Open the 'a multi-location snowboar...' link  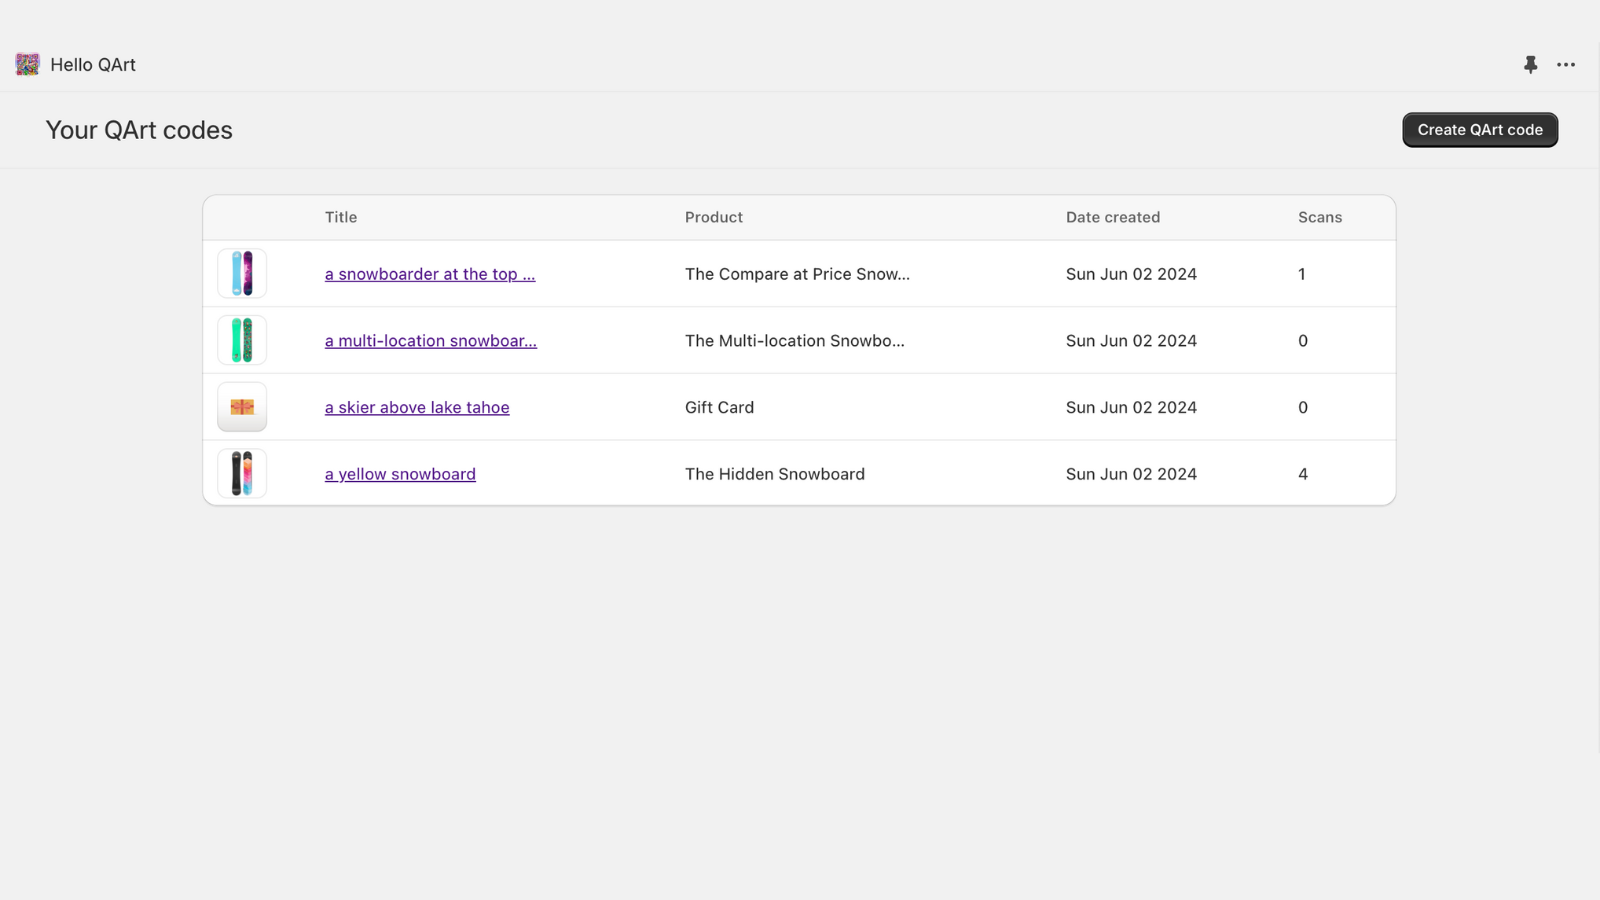431,341
